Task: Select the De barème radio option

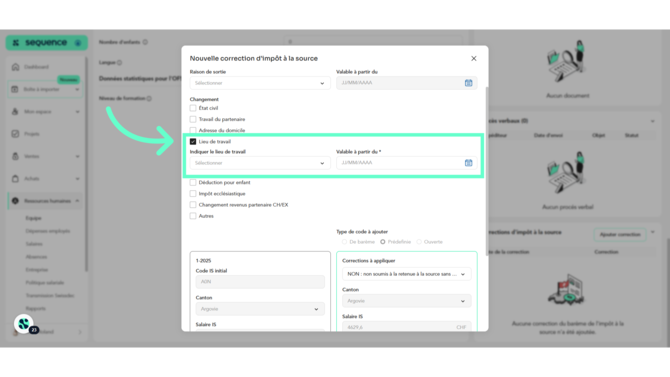Action: pos(344,242)
